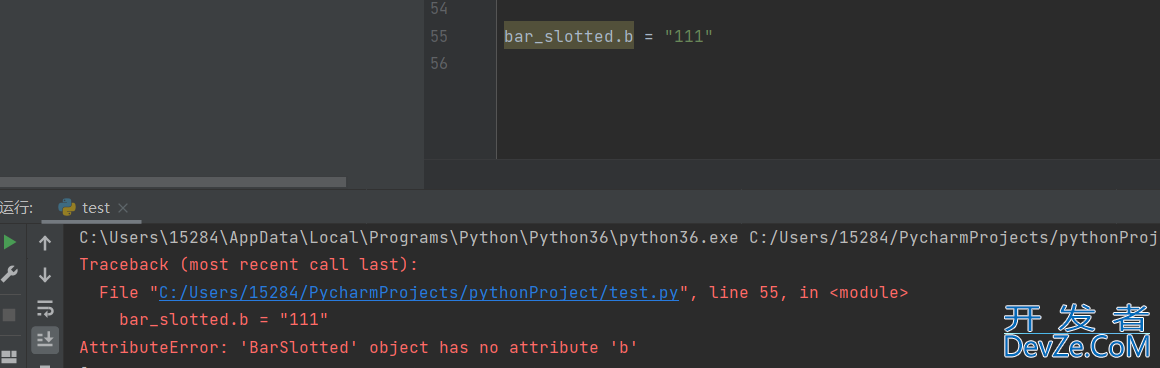This screenshot has width=1160, height=368.
Task: Go up the stack trace arrow
Action: [x=45, y=243]
